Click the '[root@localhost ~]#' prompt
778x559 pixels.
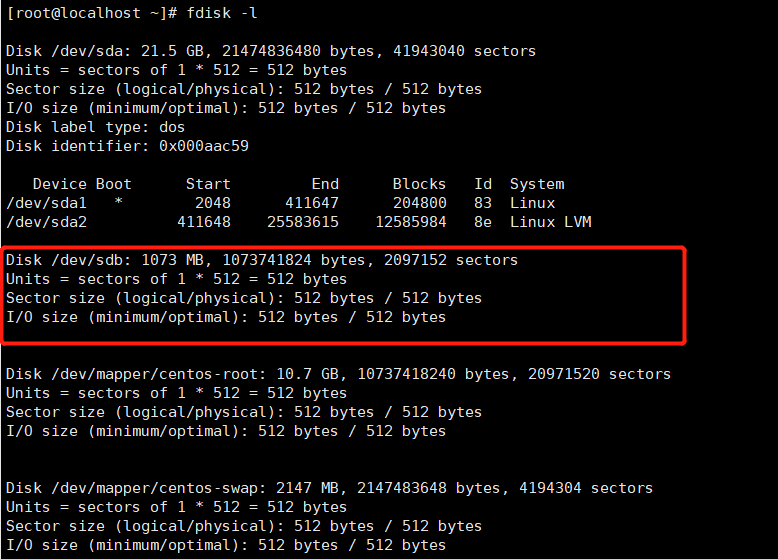(x=91, y=13)
